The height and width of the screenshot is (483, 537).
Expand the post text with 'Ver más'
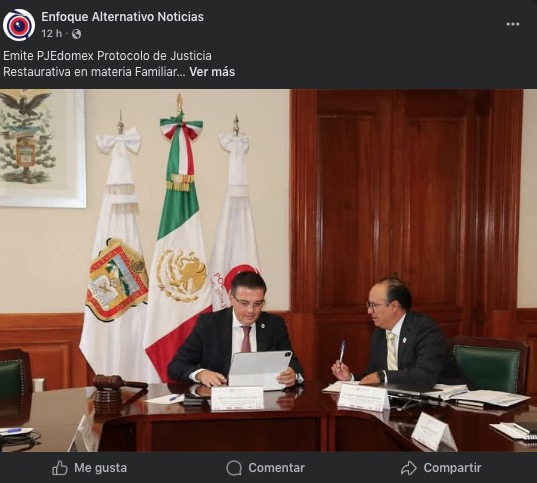click(x=212, y=72)
